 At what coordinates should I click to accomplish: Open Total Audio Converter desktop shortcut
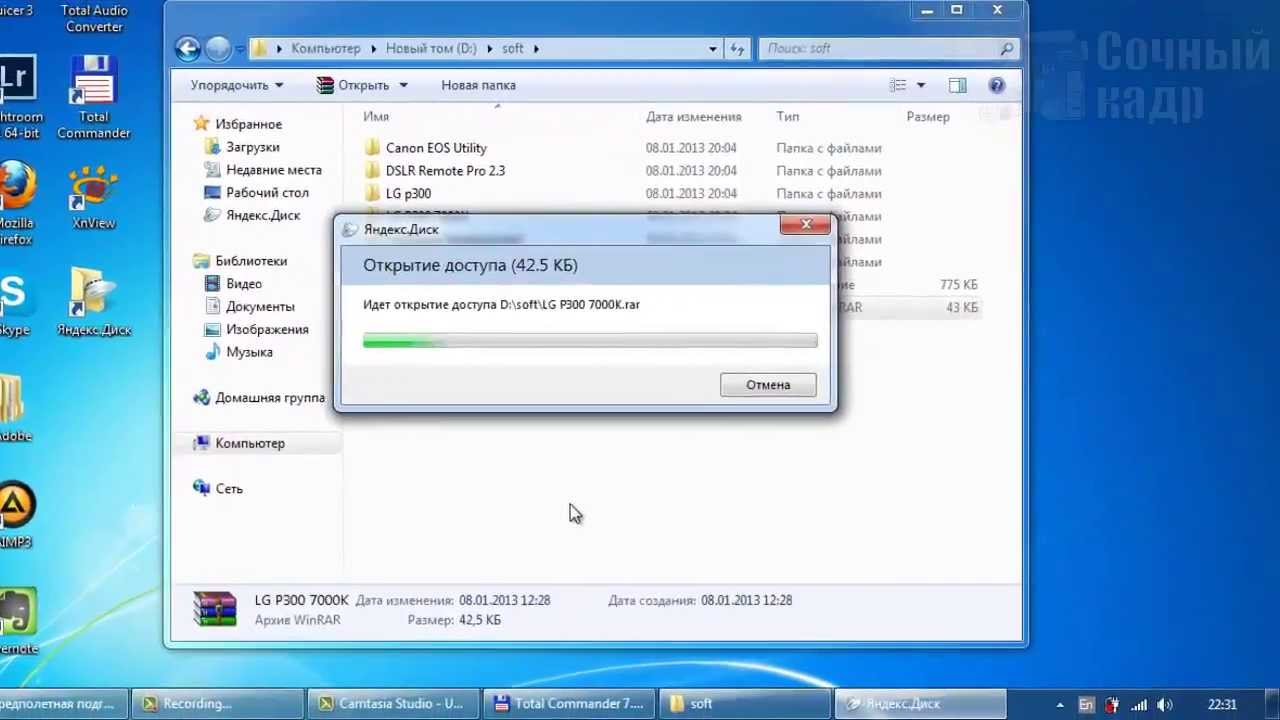pyautogui.click(x=94, y=18)
